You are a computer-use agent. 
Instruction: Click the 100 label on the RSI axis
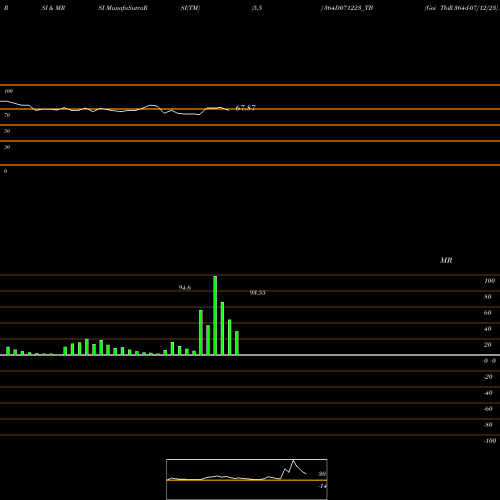click(9, 91)
